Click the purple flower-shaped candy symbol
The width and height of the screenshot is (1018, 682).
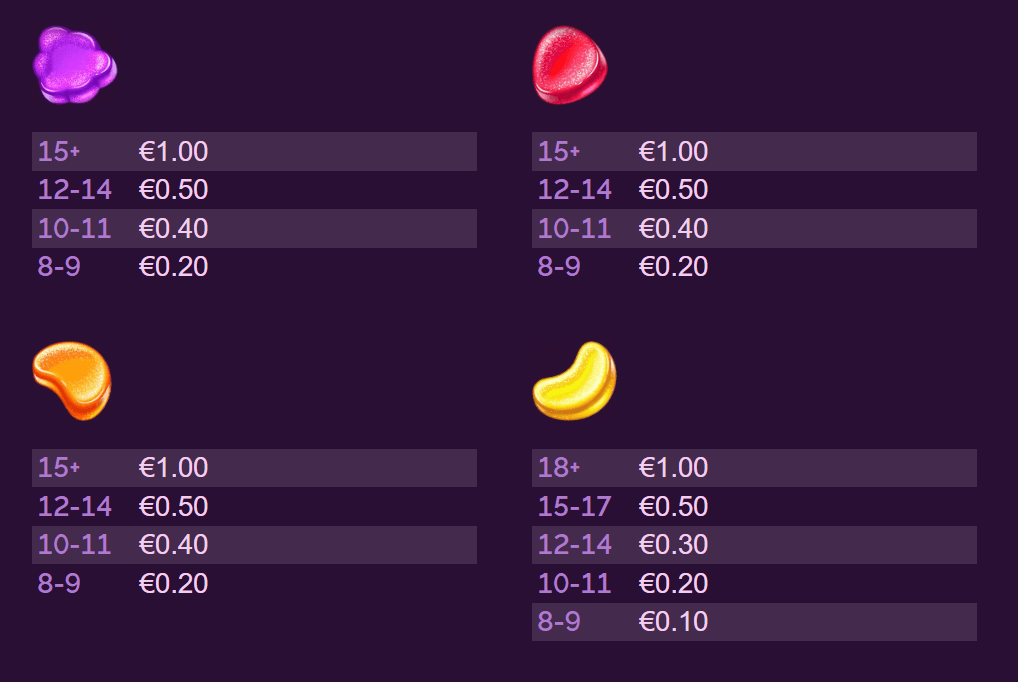[x=75, y=65]
